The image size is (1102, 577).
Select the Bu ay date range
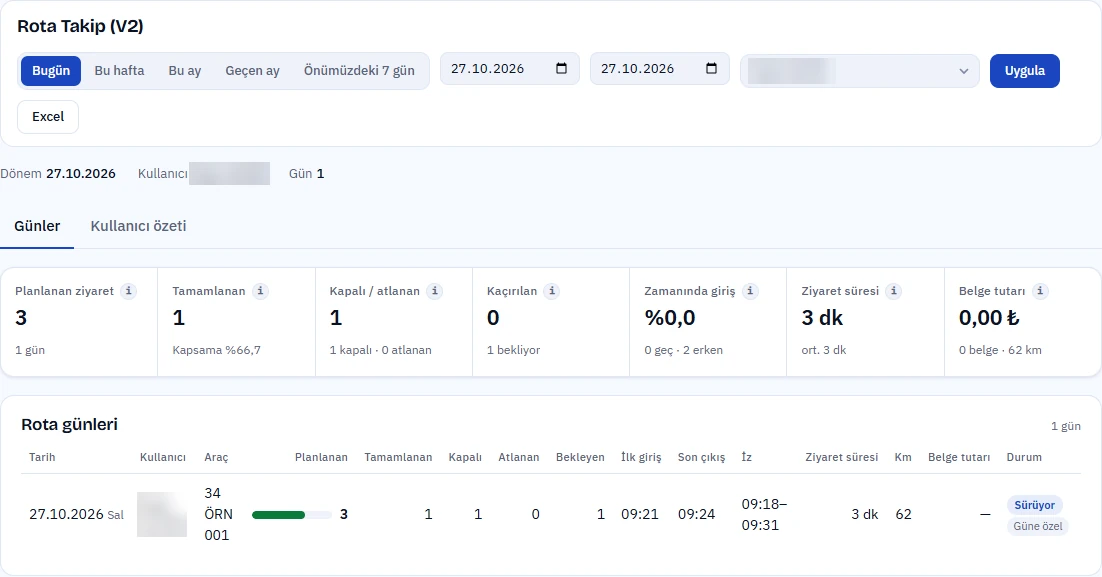[x=185, y=71]
